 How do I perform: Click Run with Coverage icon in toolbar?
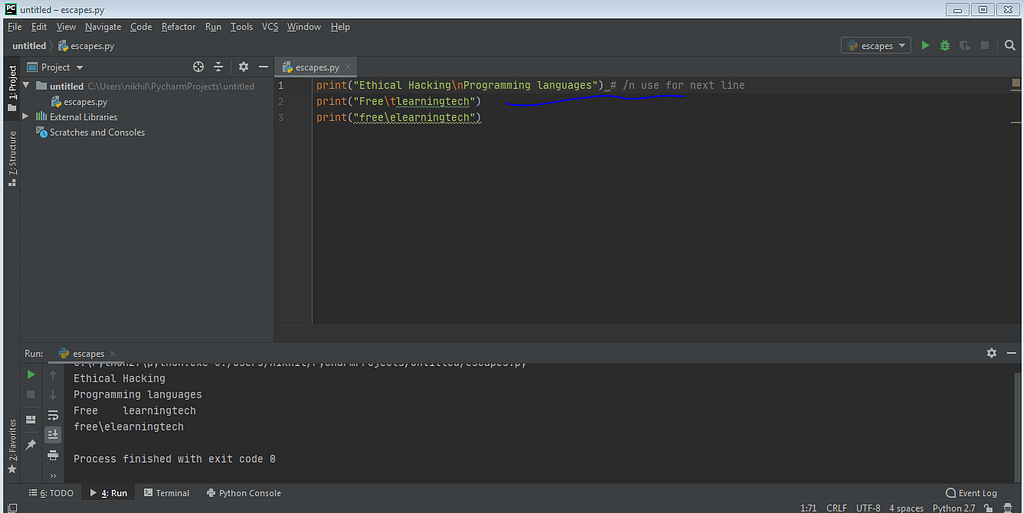point(965,46)
